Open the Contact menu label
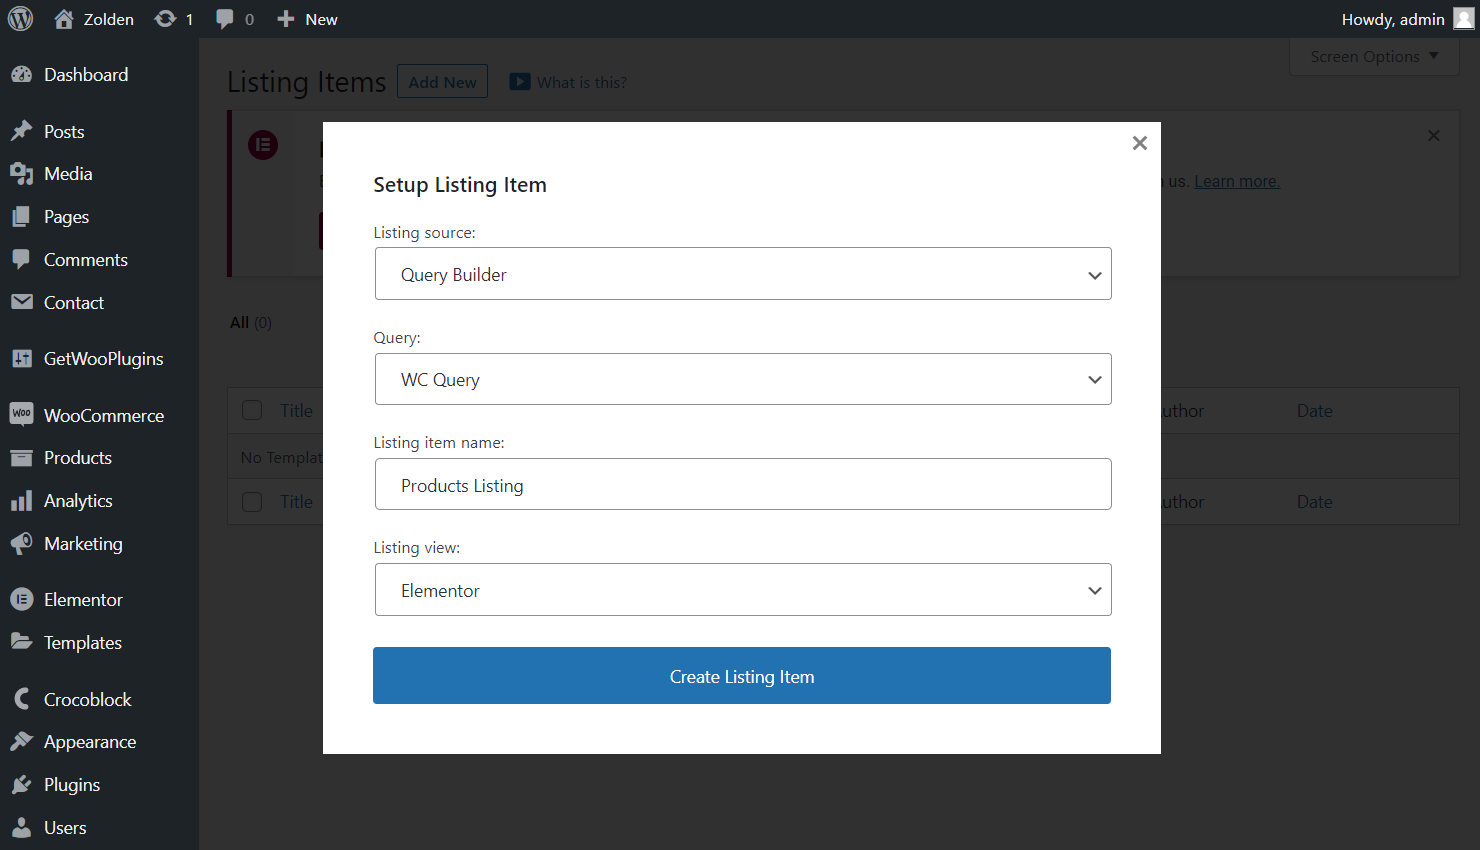The height and width of the screenshot is (850, 1480). pos(74,303)
